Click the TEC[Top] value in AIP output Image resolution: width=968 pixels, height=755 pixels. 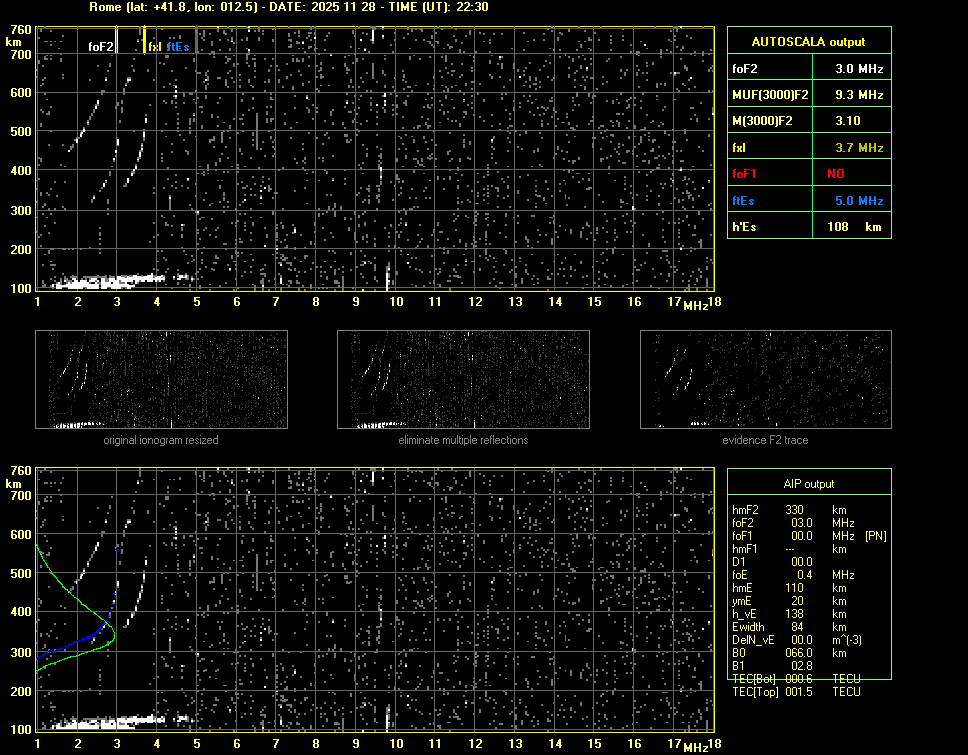[x=796, y=692]
